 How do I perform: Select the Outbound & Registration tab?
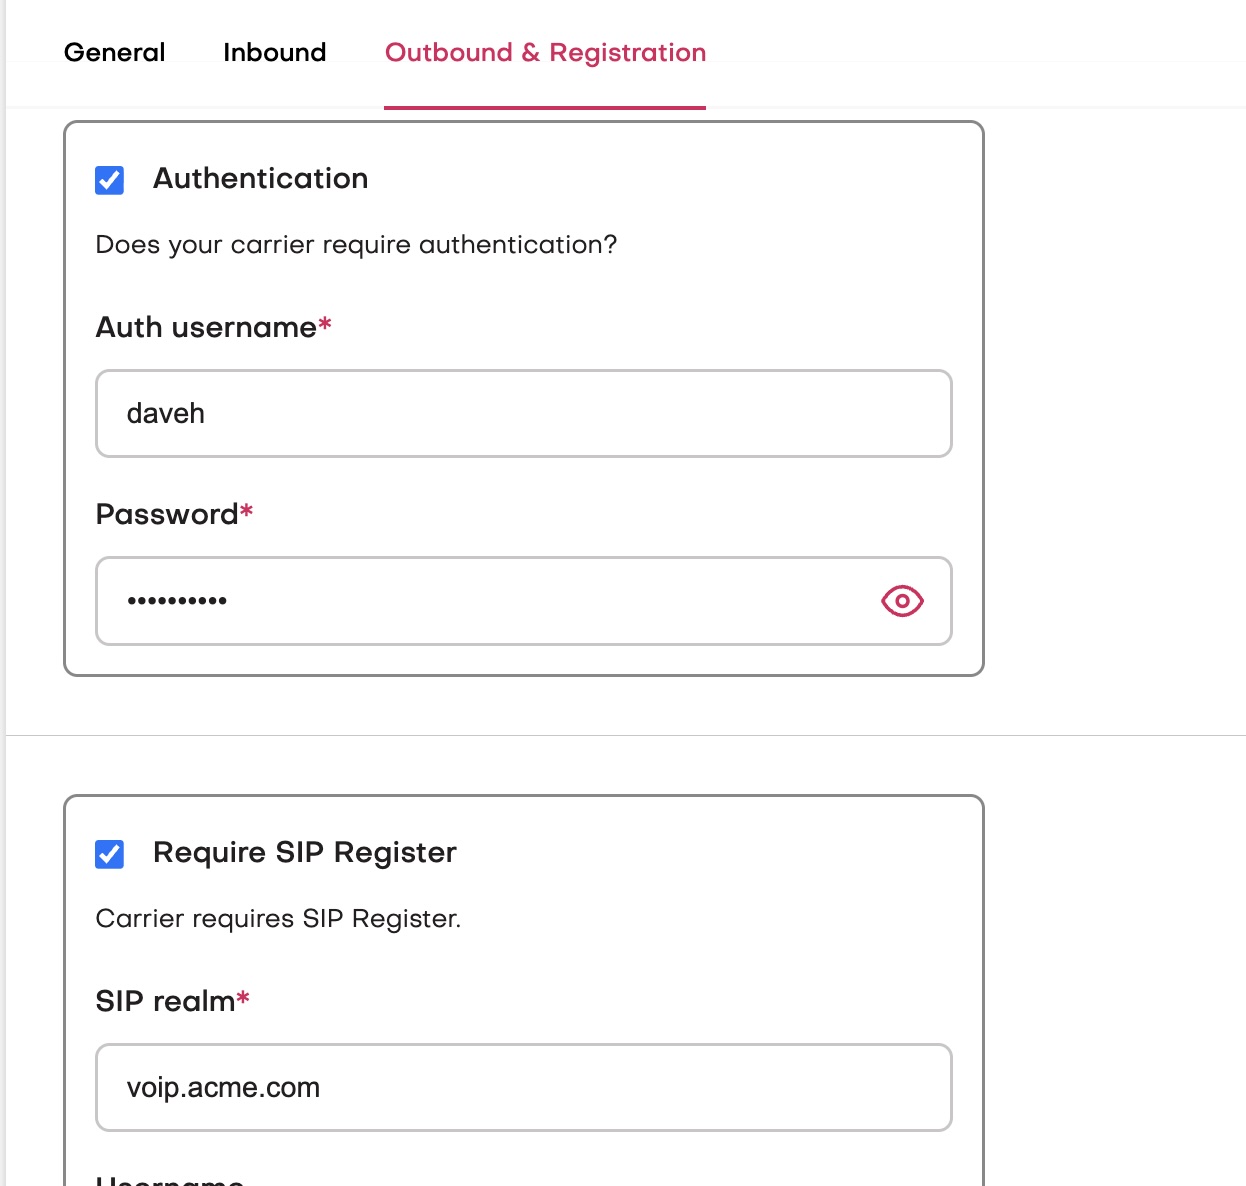(545, 52)
